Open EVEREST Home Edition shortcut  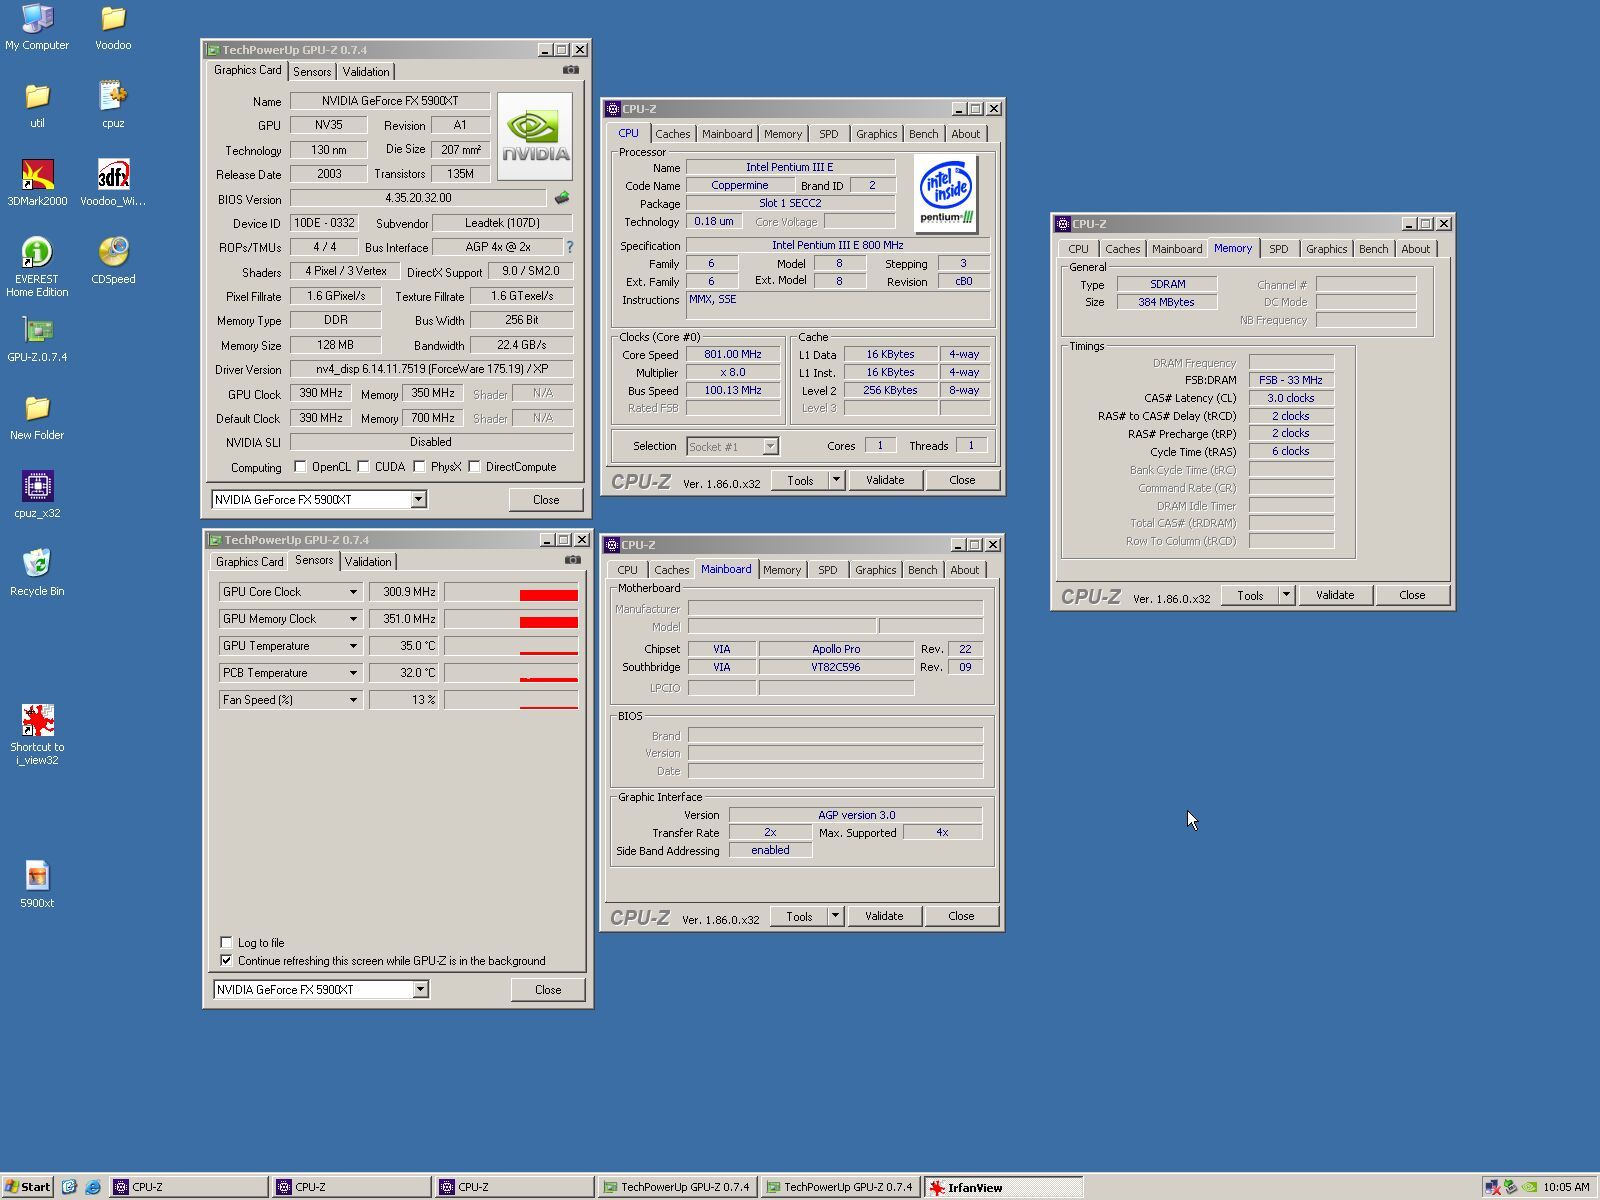(x=37, y=254)
